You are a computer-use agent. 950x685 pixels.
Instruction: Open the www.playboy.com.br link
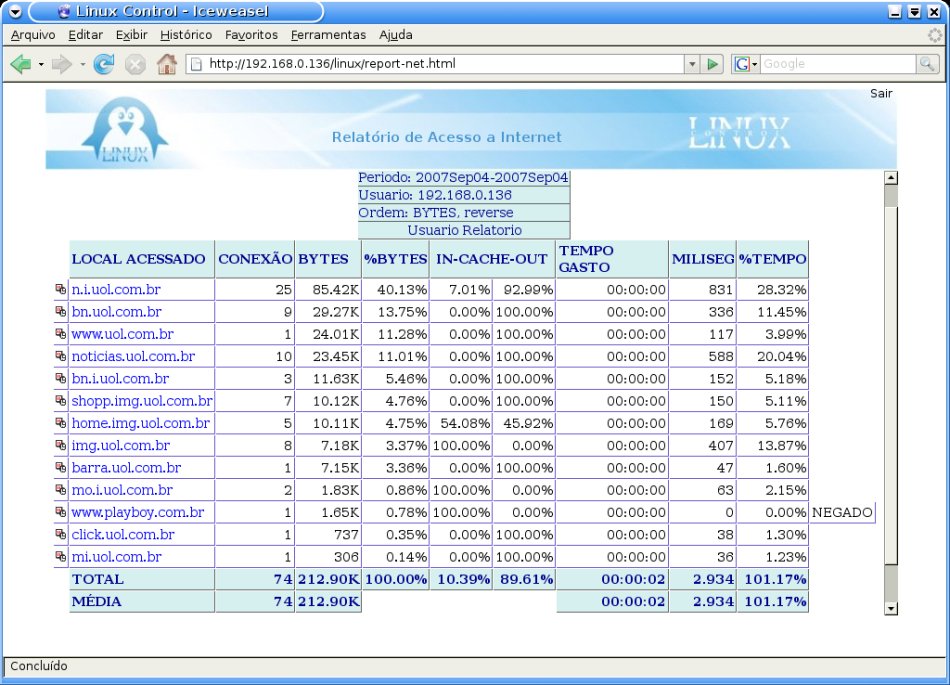(138, 512)
